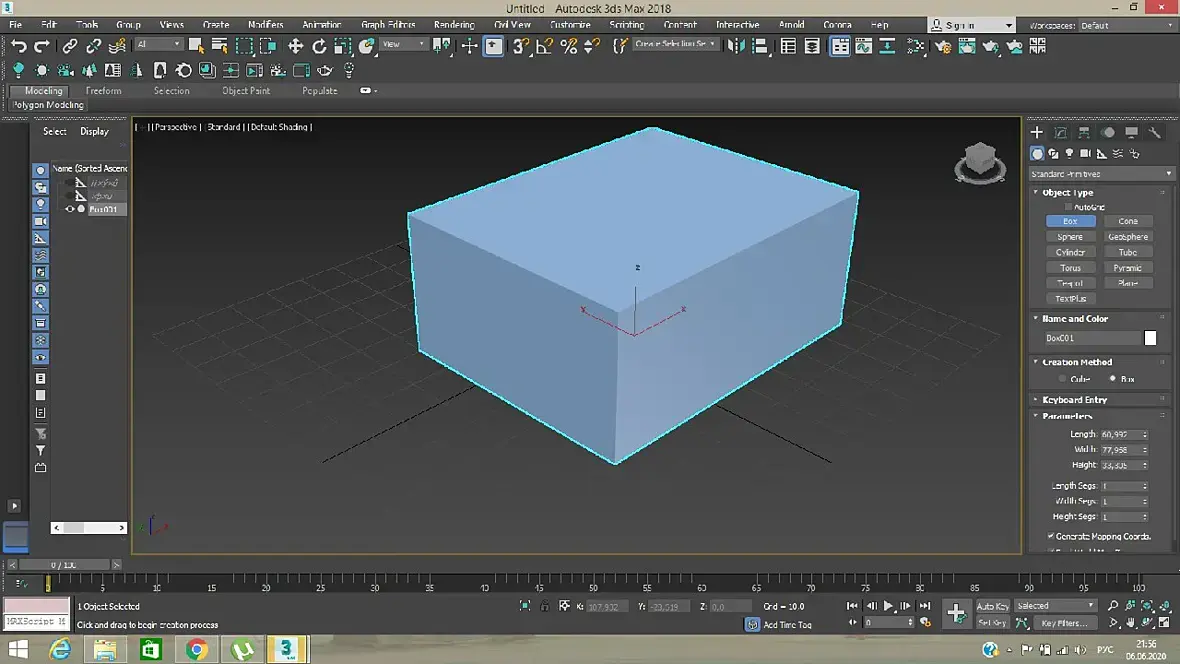Open the Modifiers menu
The width and height of the screenshot is (1180, 664).
(x=266, y=25)
